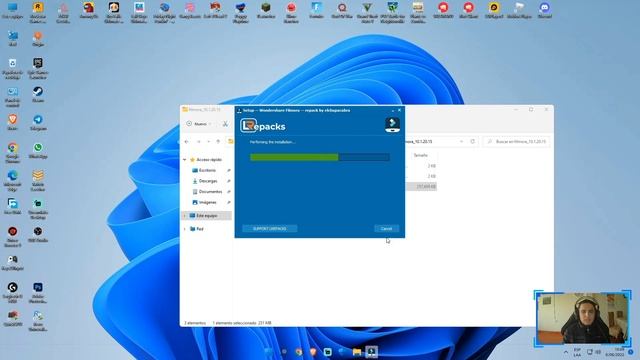Select Este equipo in navigation pane
The width and height of the screenshot is (640, 360).
(x=207, y=216)
